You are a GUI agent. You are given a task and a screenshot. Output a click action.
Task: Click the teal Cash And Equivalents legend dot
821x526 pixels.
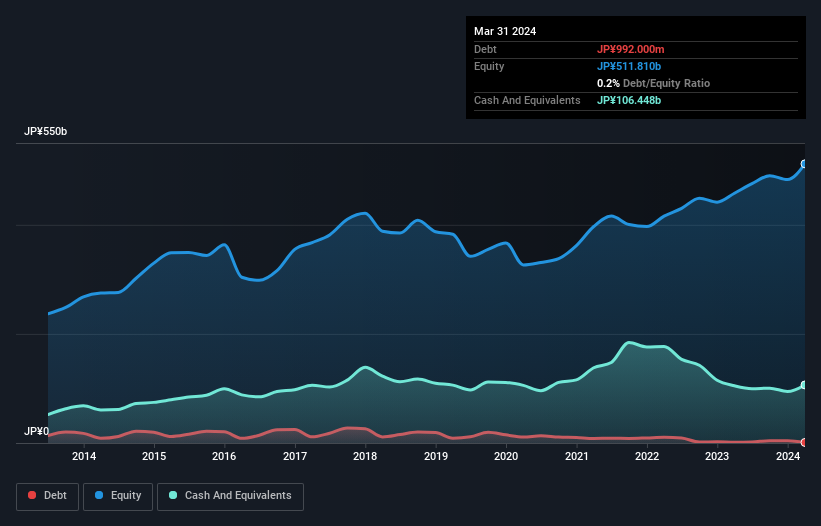pyautogui.click(x=174, y=496)
